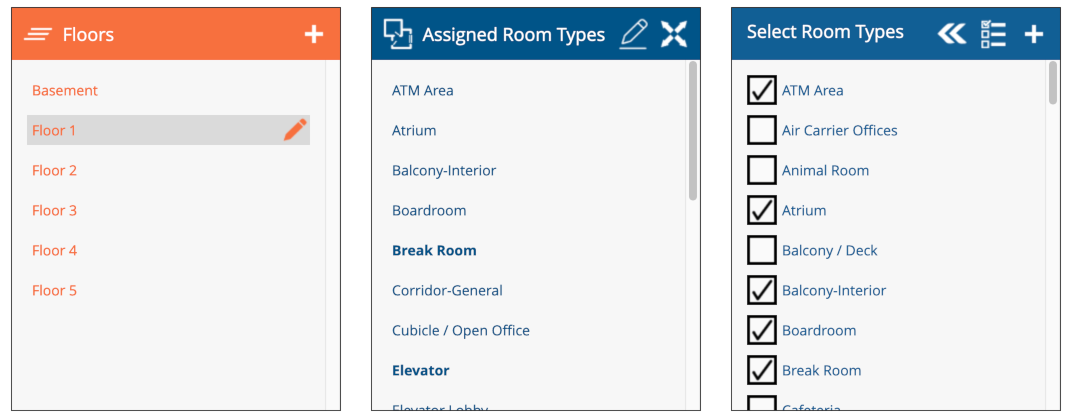Click the Assigned Room Types layers icon

point(398,34)
